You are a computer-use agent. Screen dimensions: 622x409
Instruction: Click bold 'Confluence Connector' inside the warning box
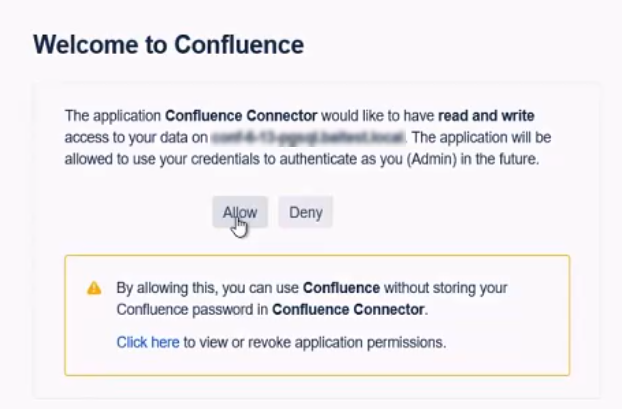coord(349,310)
